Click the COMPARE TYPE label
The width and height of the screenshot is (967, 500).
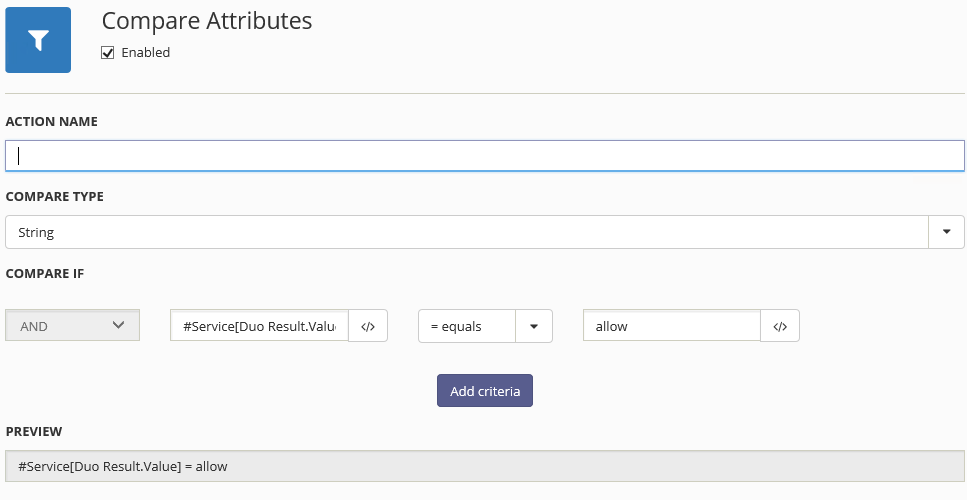(x=55, y=197)
